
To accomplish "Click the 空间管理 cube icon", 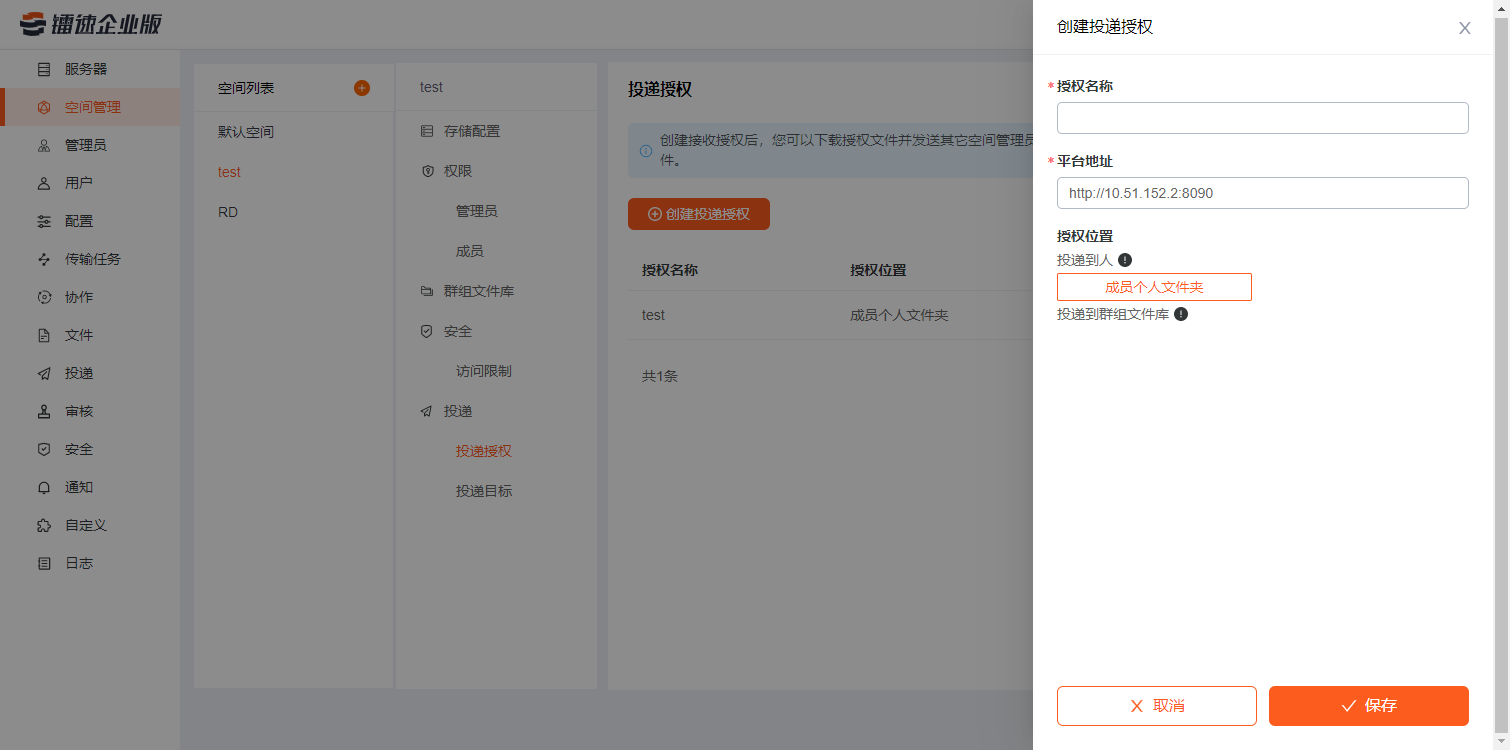I will [44, 107].
